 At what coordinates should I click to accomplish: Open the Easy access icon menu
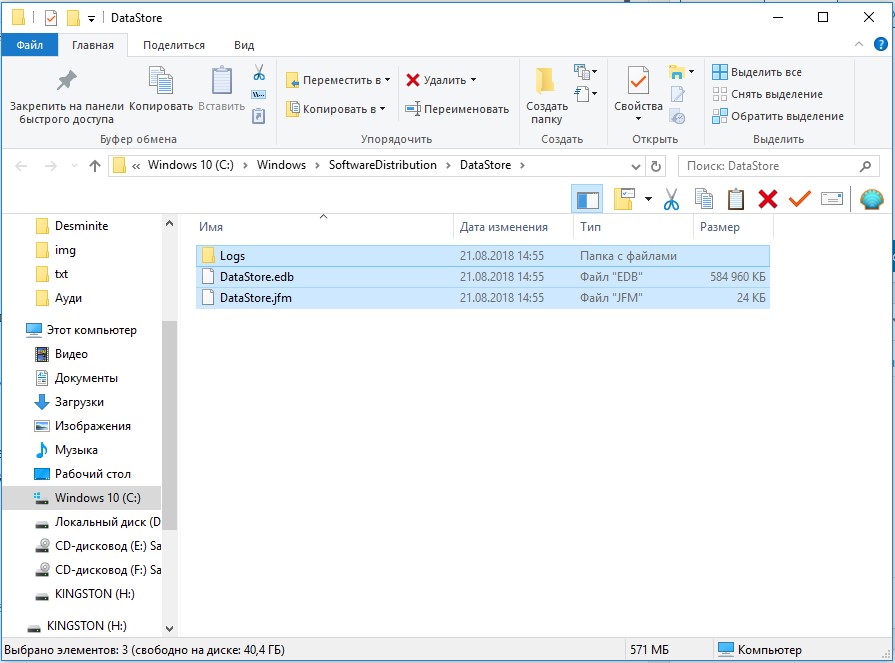click(586, 93)
